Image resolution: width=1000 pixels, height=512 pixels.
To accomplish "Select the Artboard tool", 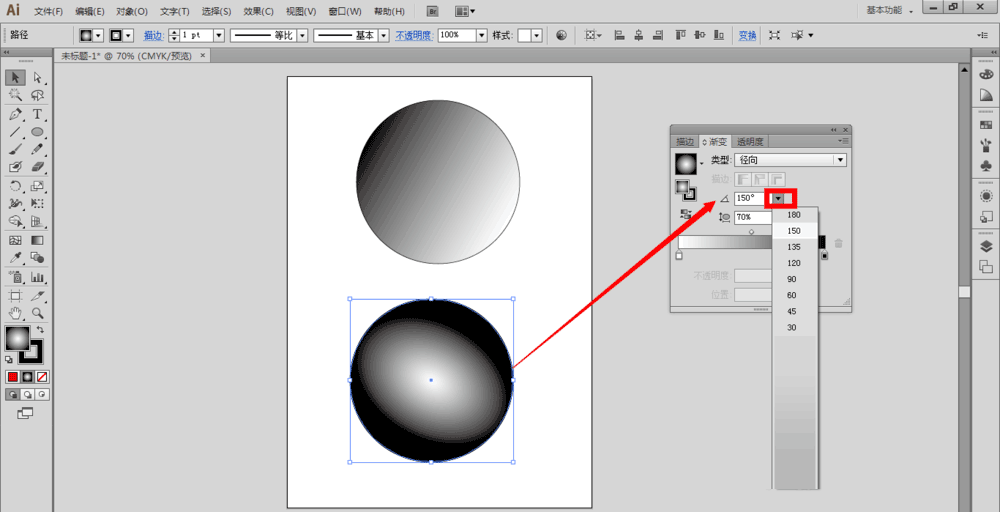I will 15,296.
